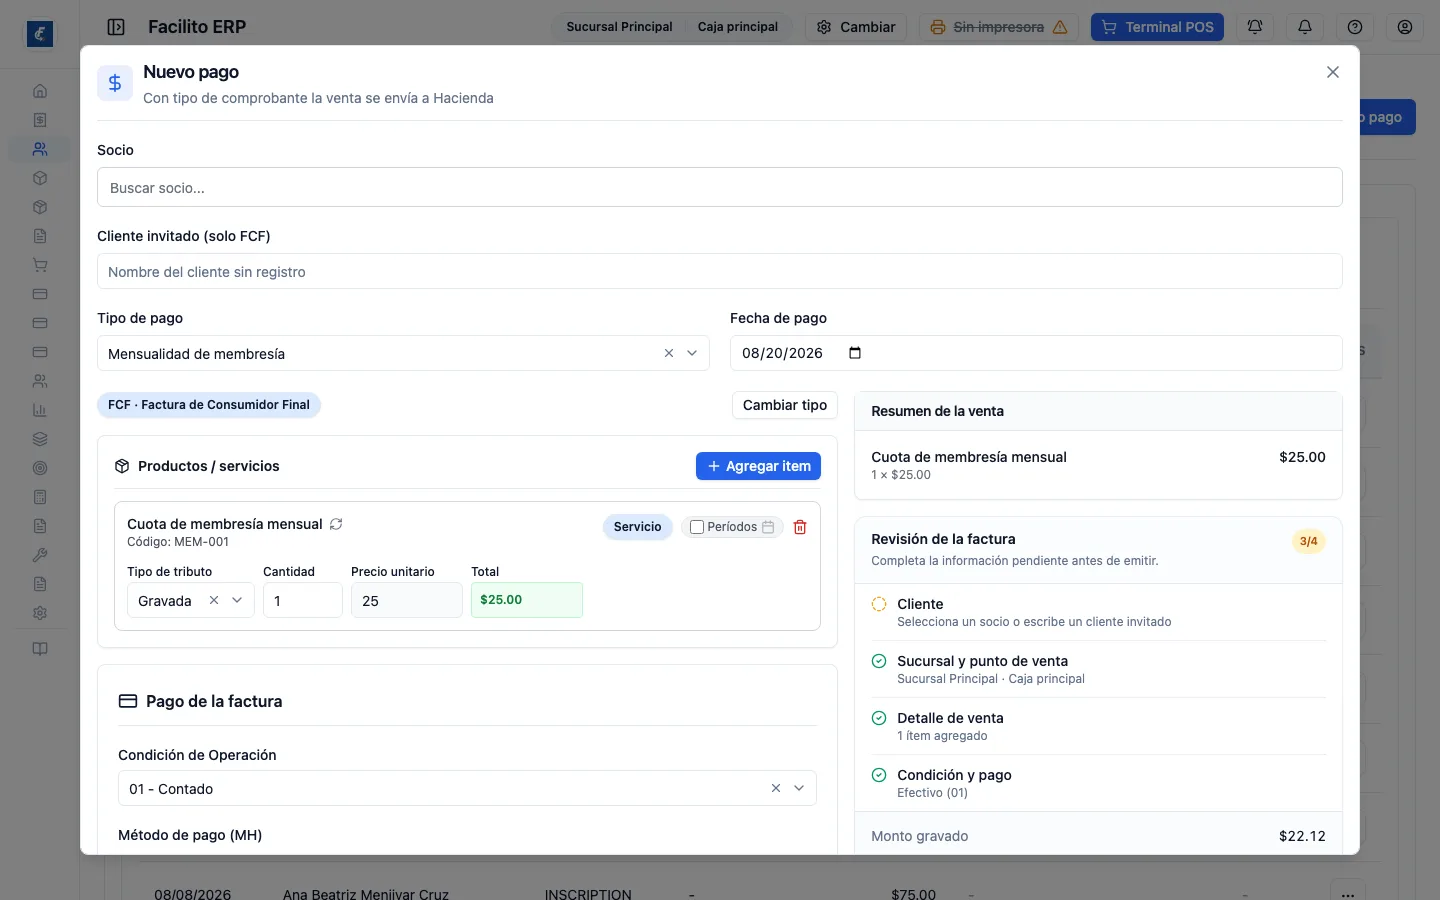Click the help question-mark icon in the header
Screen dimensions: 1440x900
tap(1355, 27)
